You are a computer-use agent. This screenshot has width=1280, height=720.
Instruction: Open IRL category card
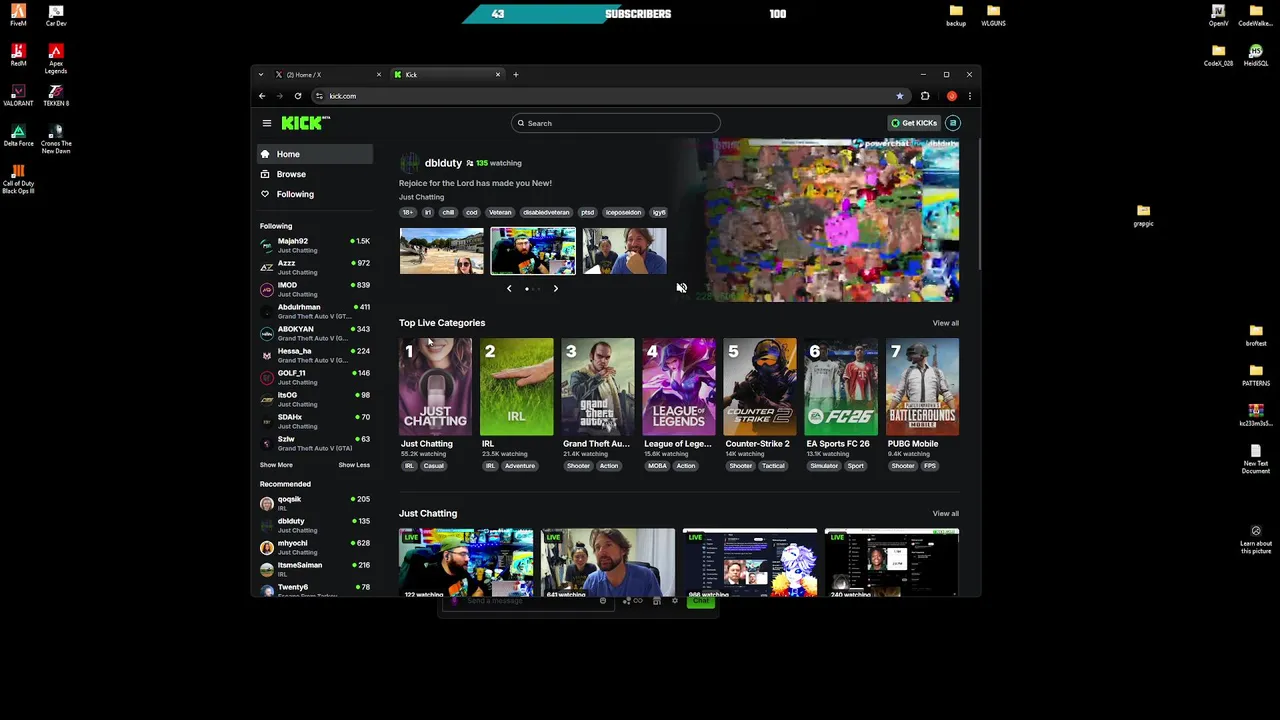click(x=516, y=388)
